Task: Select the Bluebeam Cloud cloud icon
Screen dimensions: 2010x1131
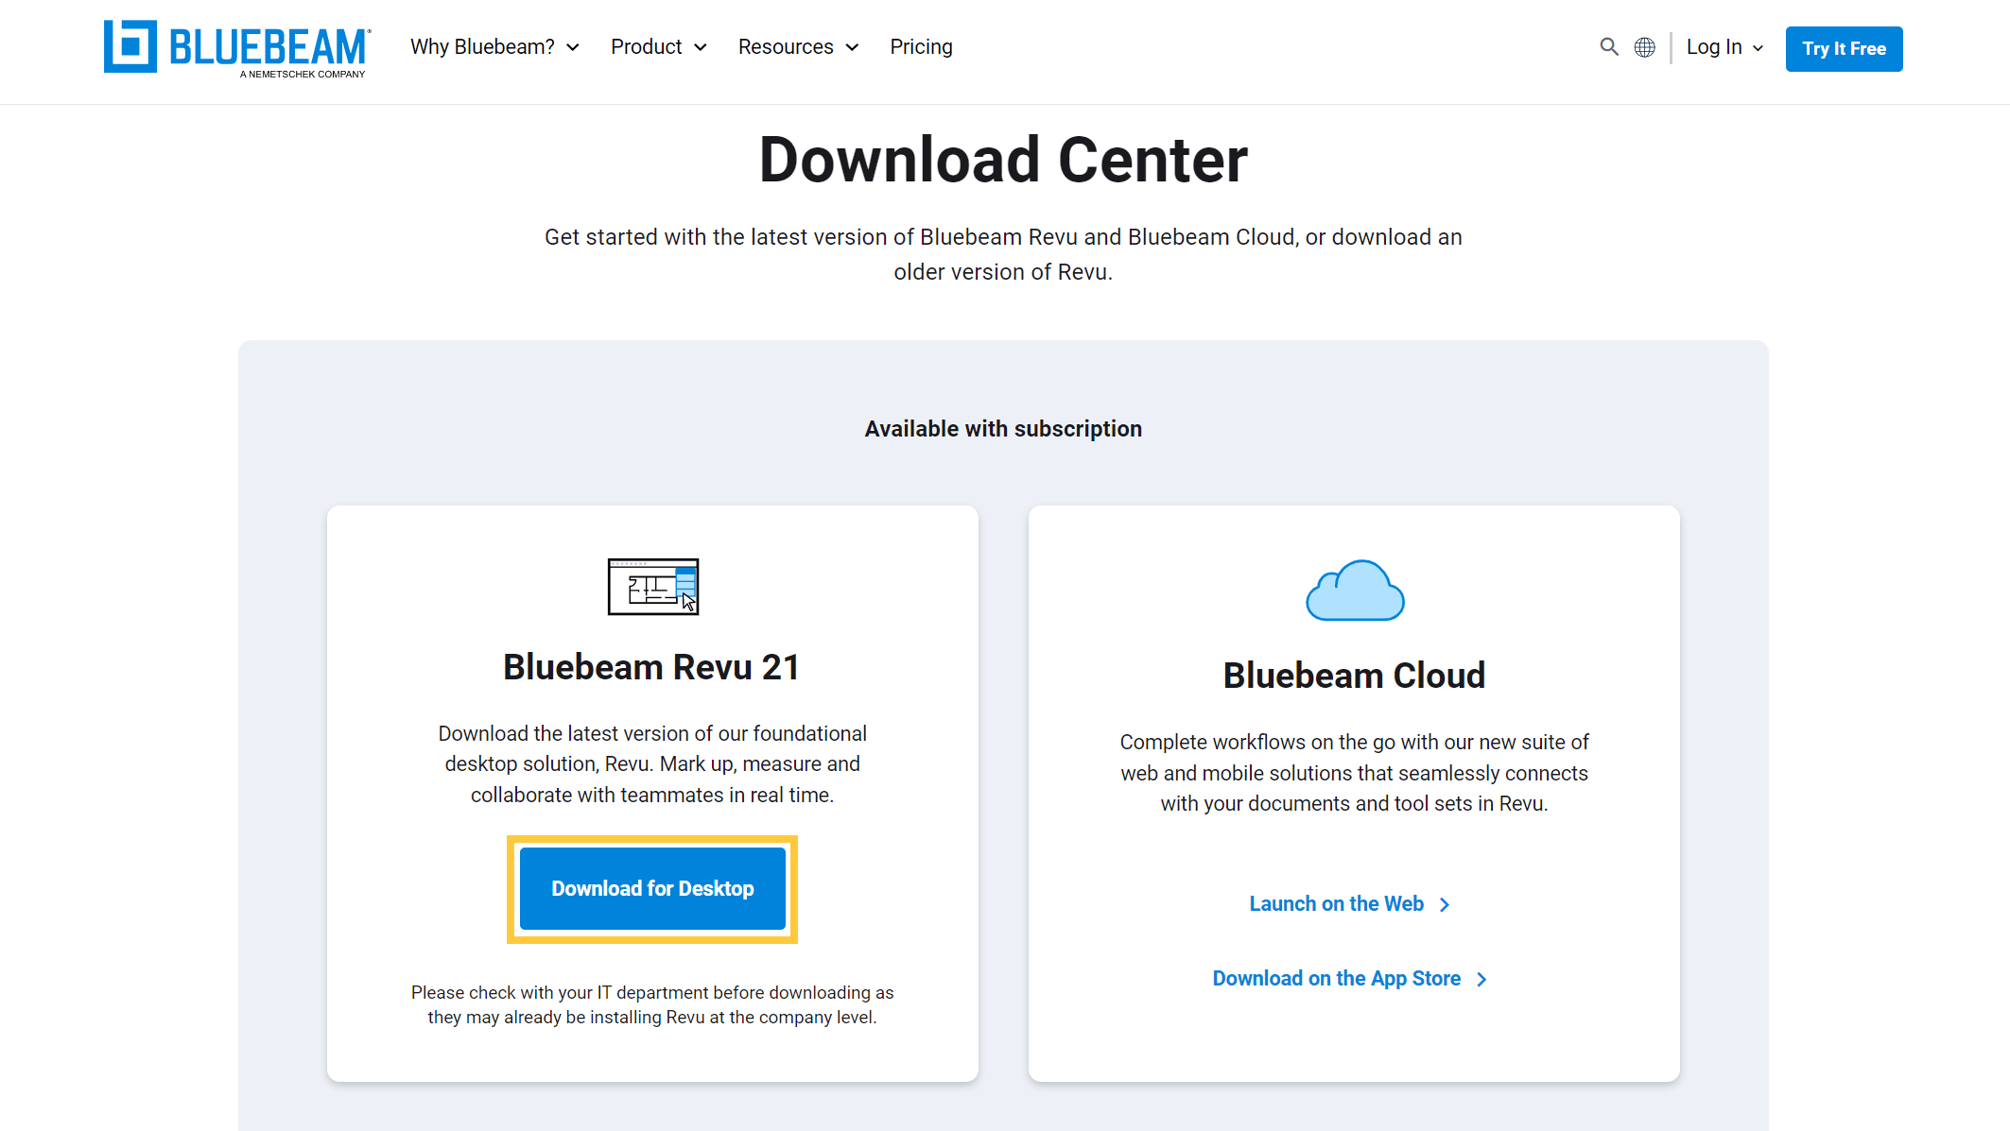Action: (1354, 590)
